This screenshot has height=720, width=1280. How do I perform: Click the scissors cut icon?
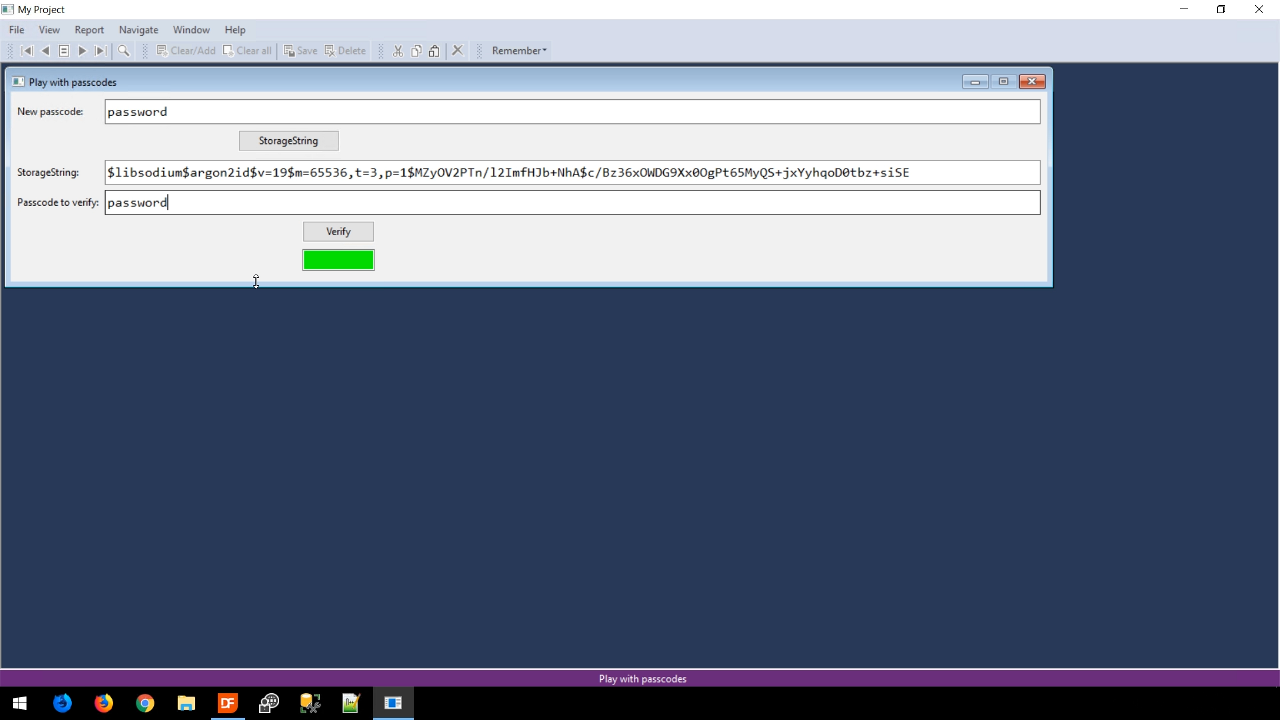[398, 51]
